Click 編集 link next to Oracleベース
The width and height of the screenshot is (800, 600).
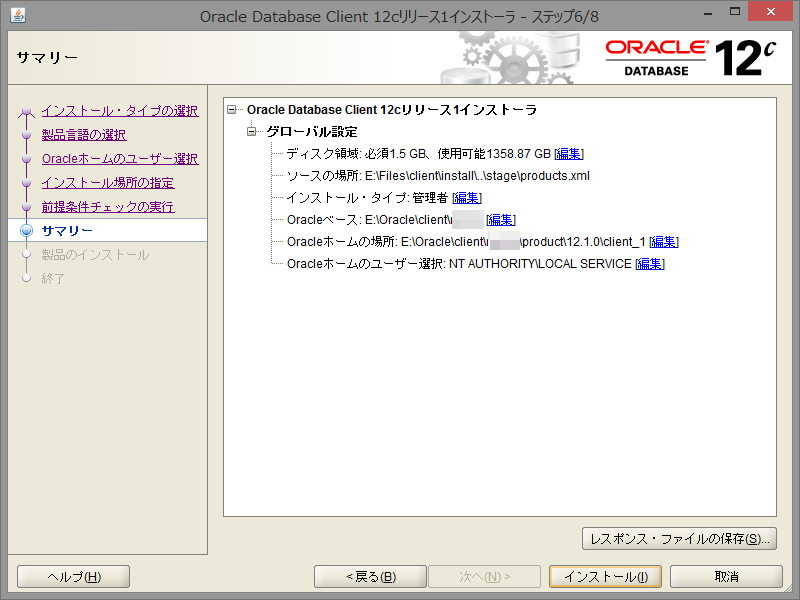[501, 220]
